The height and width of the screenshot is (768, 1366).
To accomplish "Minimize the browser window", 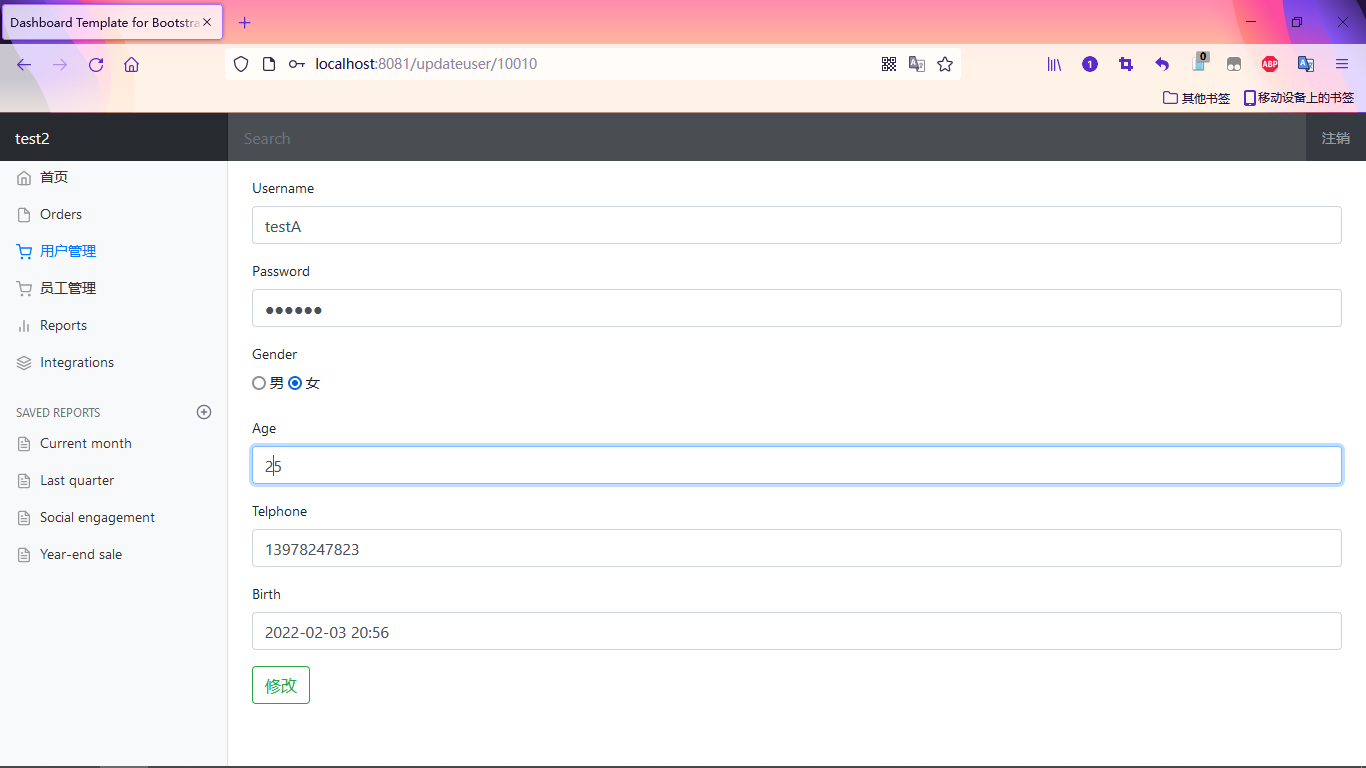I will click(1251, 22).
